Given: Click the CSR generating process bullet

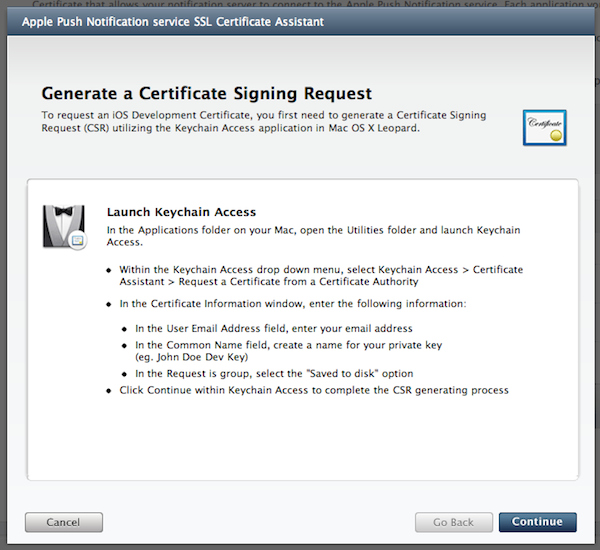Looking at the screenshot, I should point(314,390).
